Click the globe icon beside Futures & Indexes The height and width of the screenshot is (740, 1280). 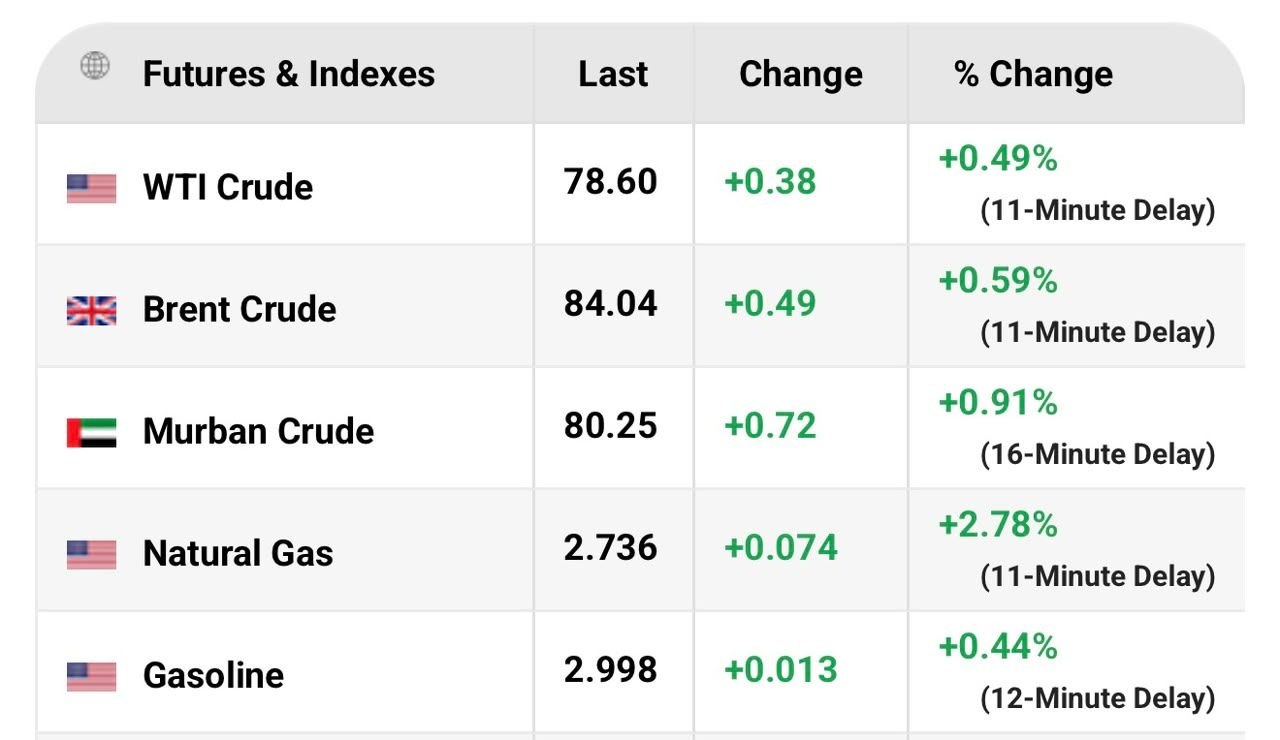pyautogui.click(x=95, y=67)
